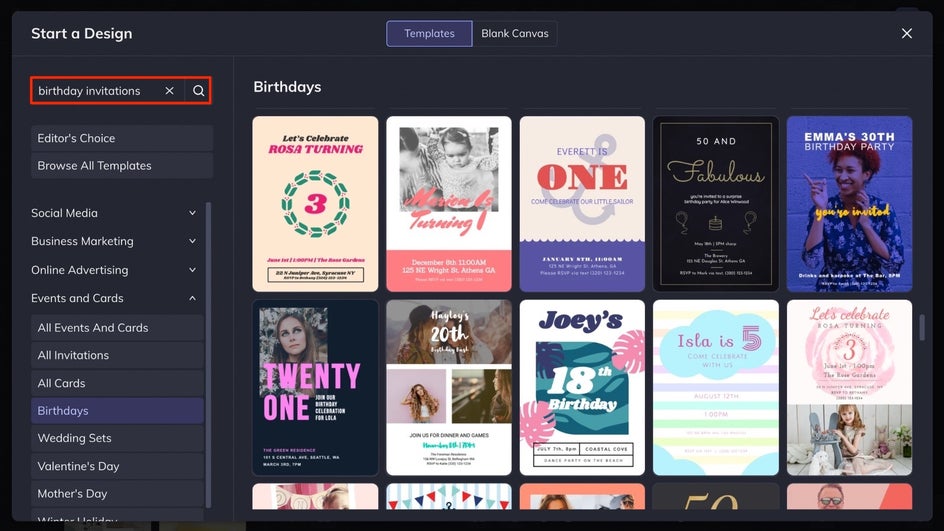Choose the pink watercolor Let's celebrate template
This screenshot has width=944, height=531.
click(x=849, y=388)
